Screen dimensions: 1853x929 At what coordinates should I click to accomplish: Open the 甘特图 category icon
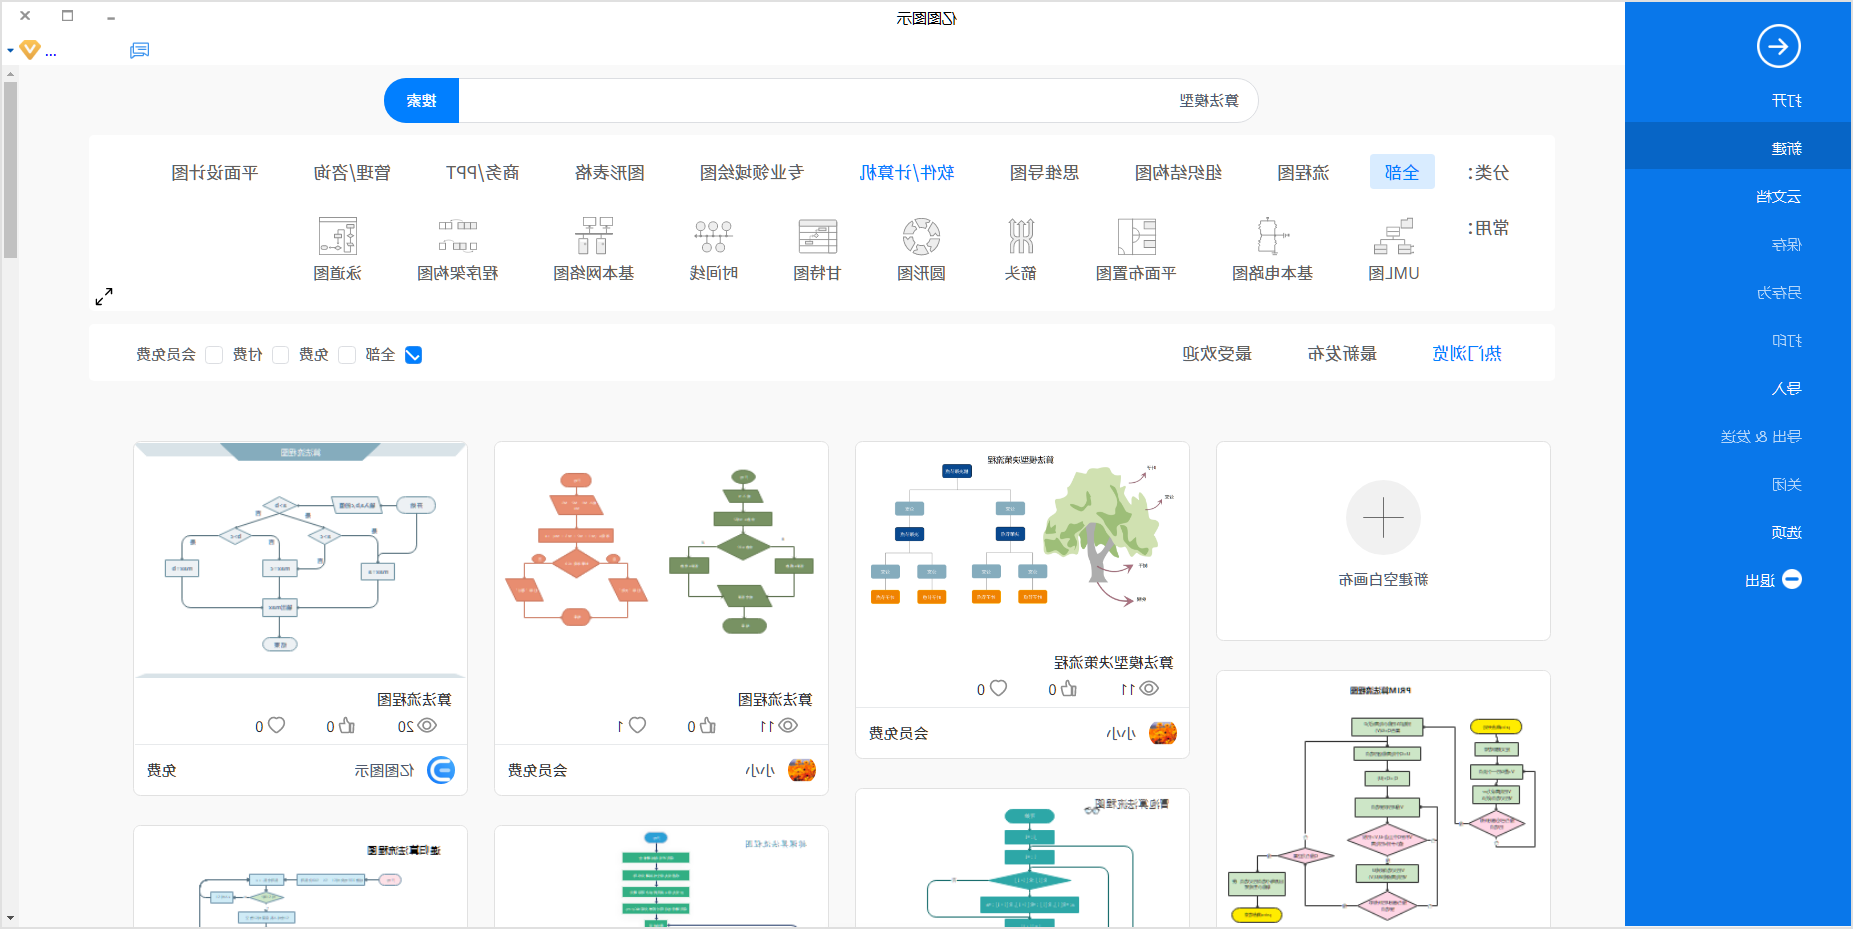click(817, 236)
